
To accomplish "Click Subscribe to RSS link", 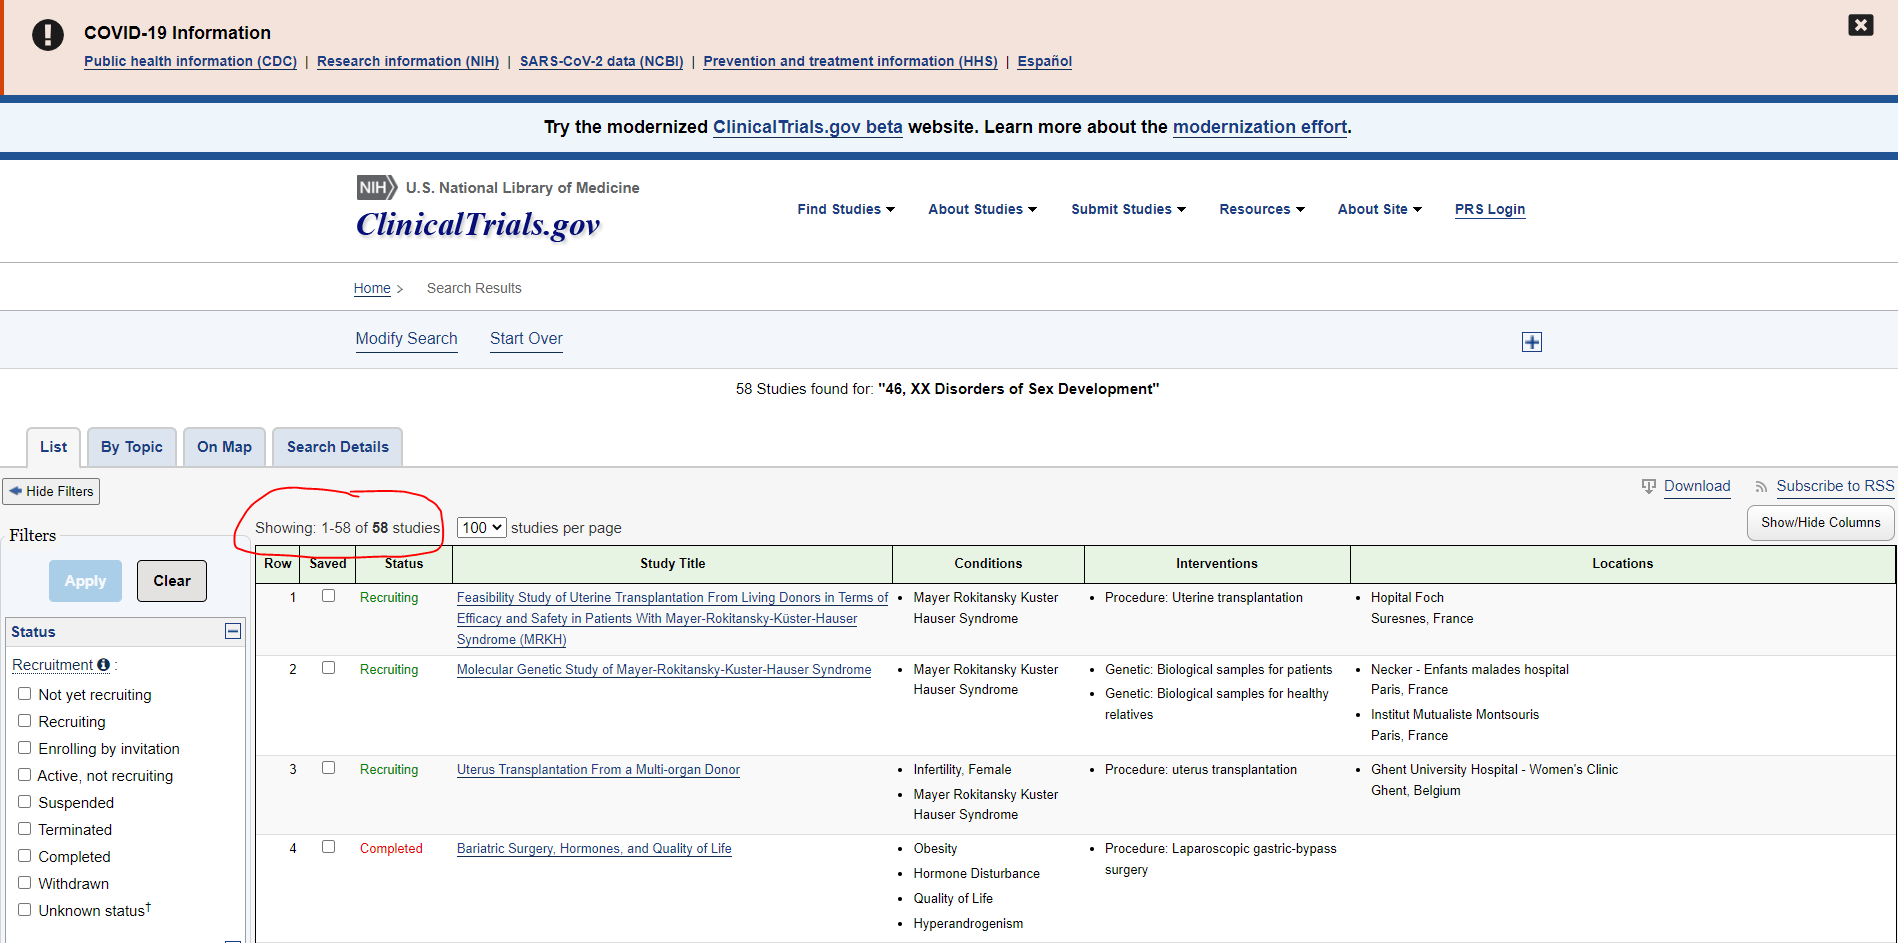I will point(1835,486).
